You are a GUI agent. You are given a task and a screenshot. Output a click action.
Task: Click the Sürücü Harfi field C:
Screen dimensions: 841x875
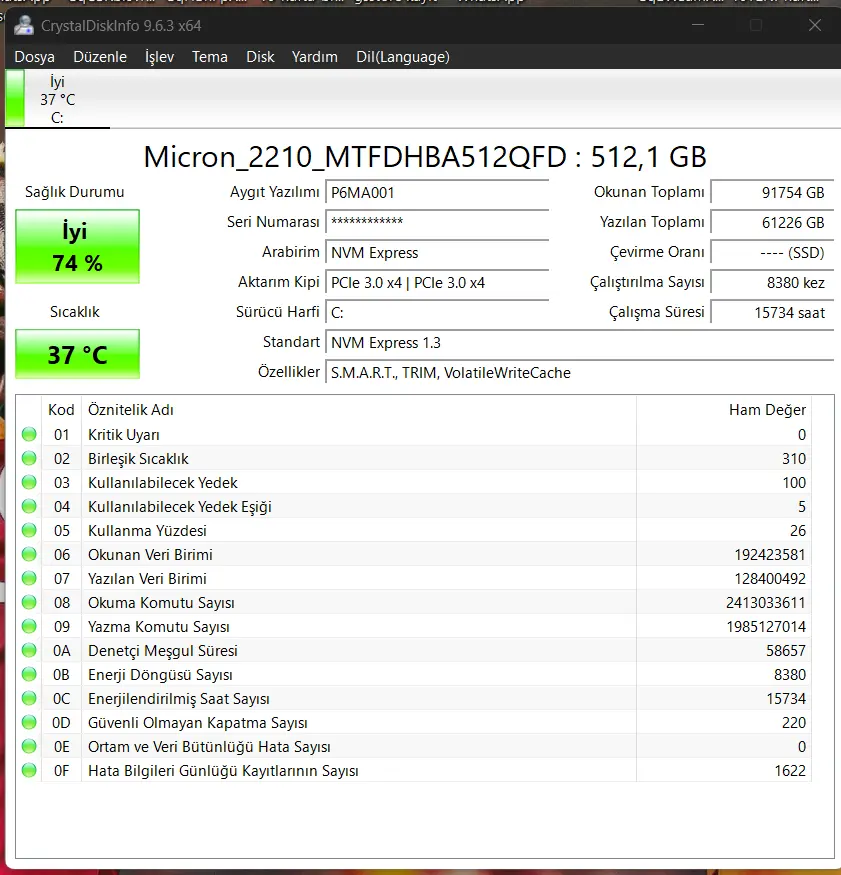(x=437, y=312)
